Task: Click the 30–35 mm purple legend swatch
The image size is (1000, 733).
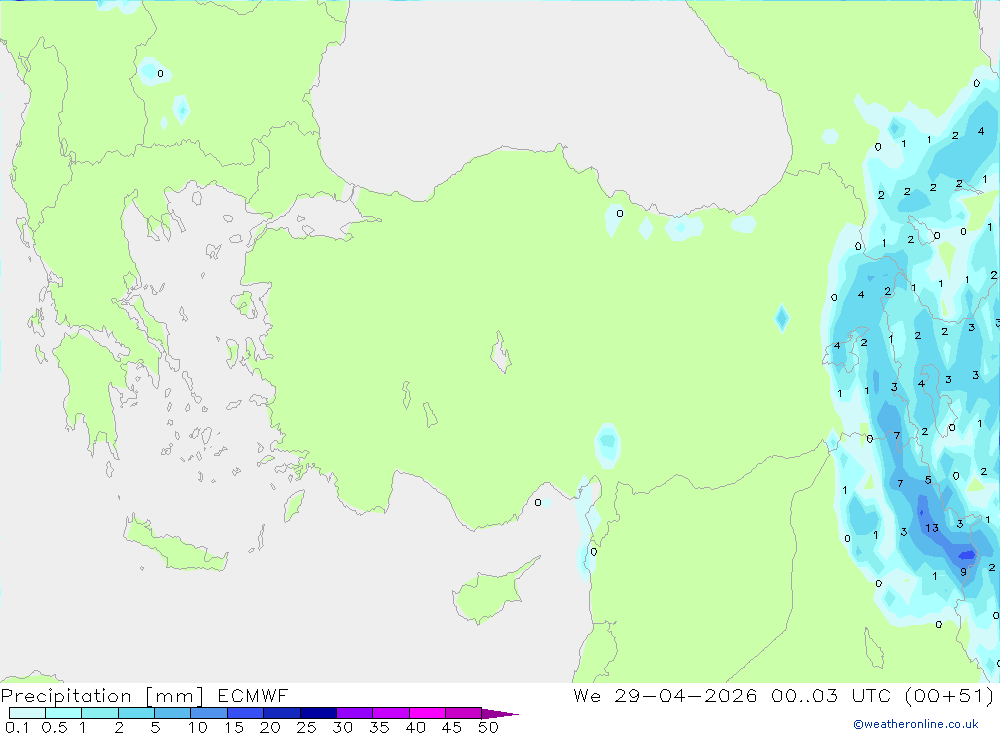Action: (354, 713)
